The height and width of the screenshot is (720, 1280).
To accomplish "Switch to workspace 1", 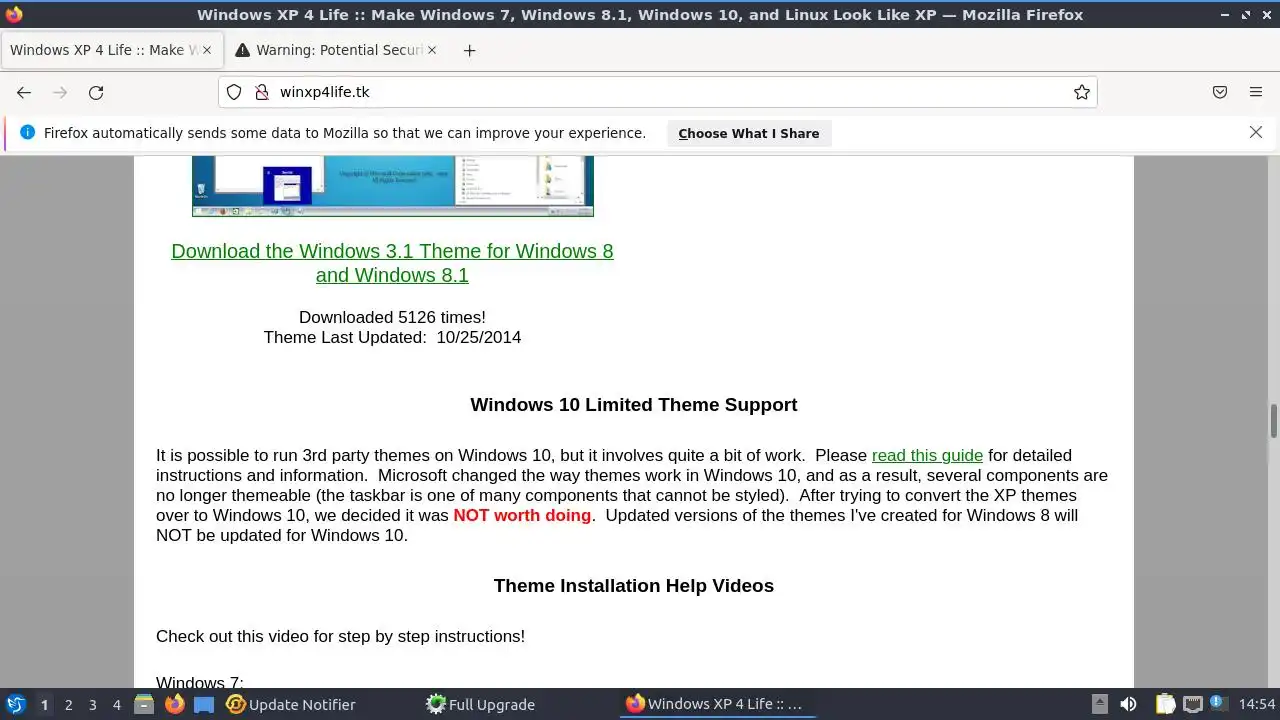I will 44,705.
